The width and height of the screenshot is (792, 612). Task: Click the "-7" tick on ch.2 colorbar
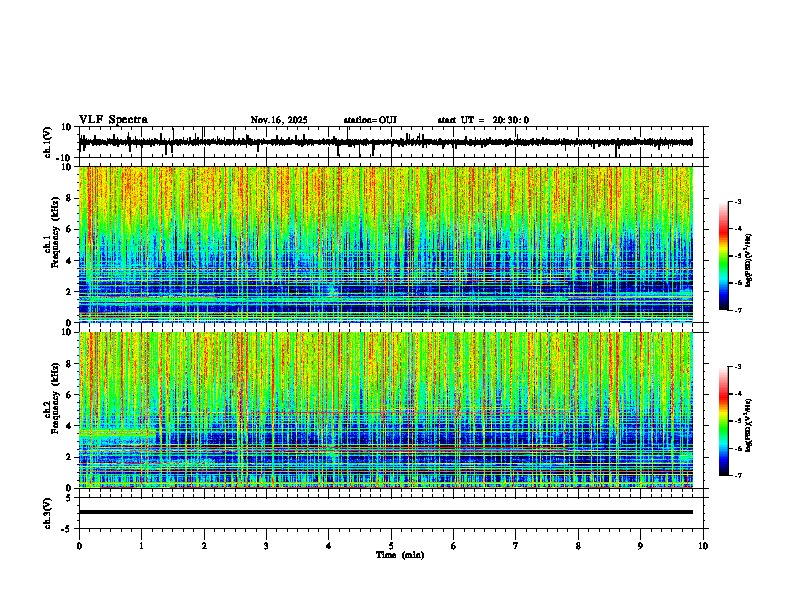(x=737, y=476)
